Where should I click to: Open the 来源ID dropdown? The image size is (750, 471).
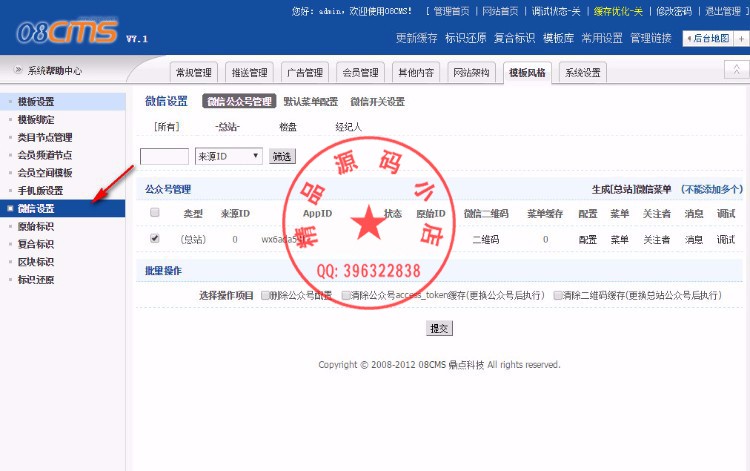pos(229,156)
